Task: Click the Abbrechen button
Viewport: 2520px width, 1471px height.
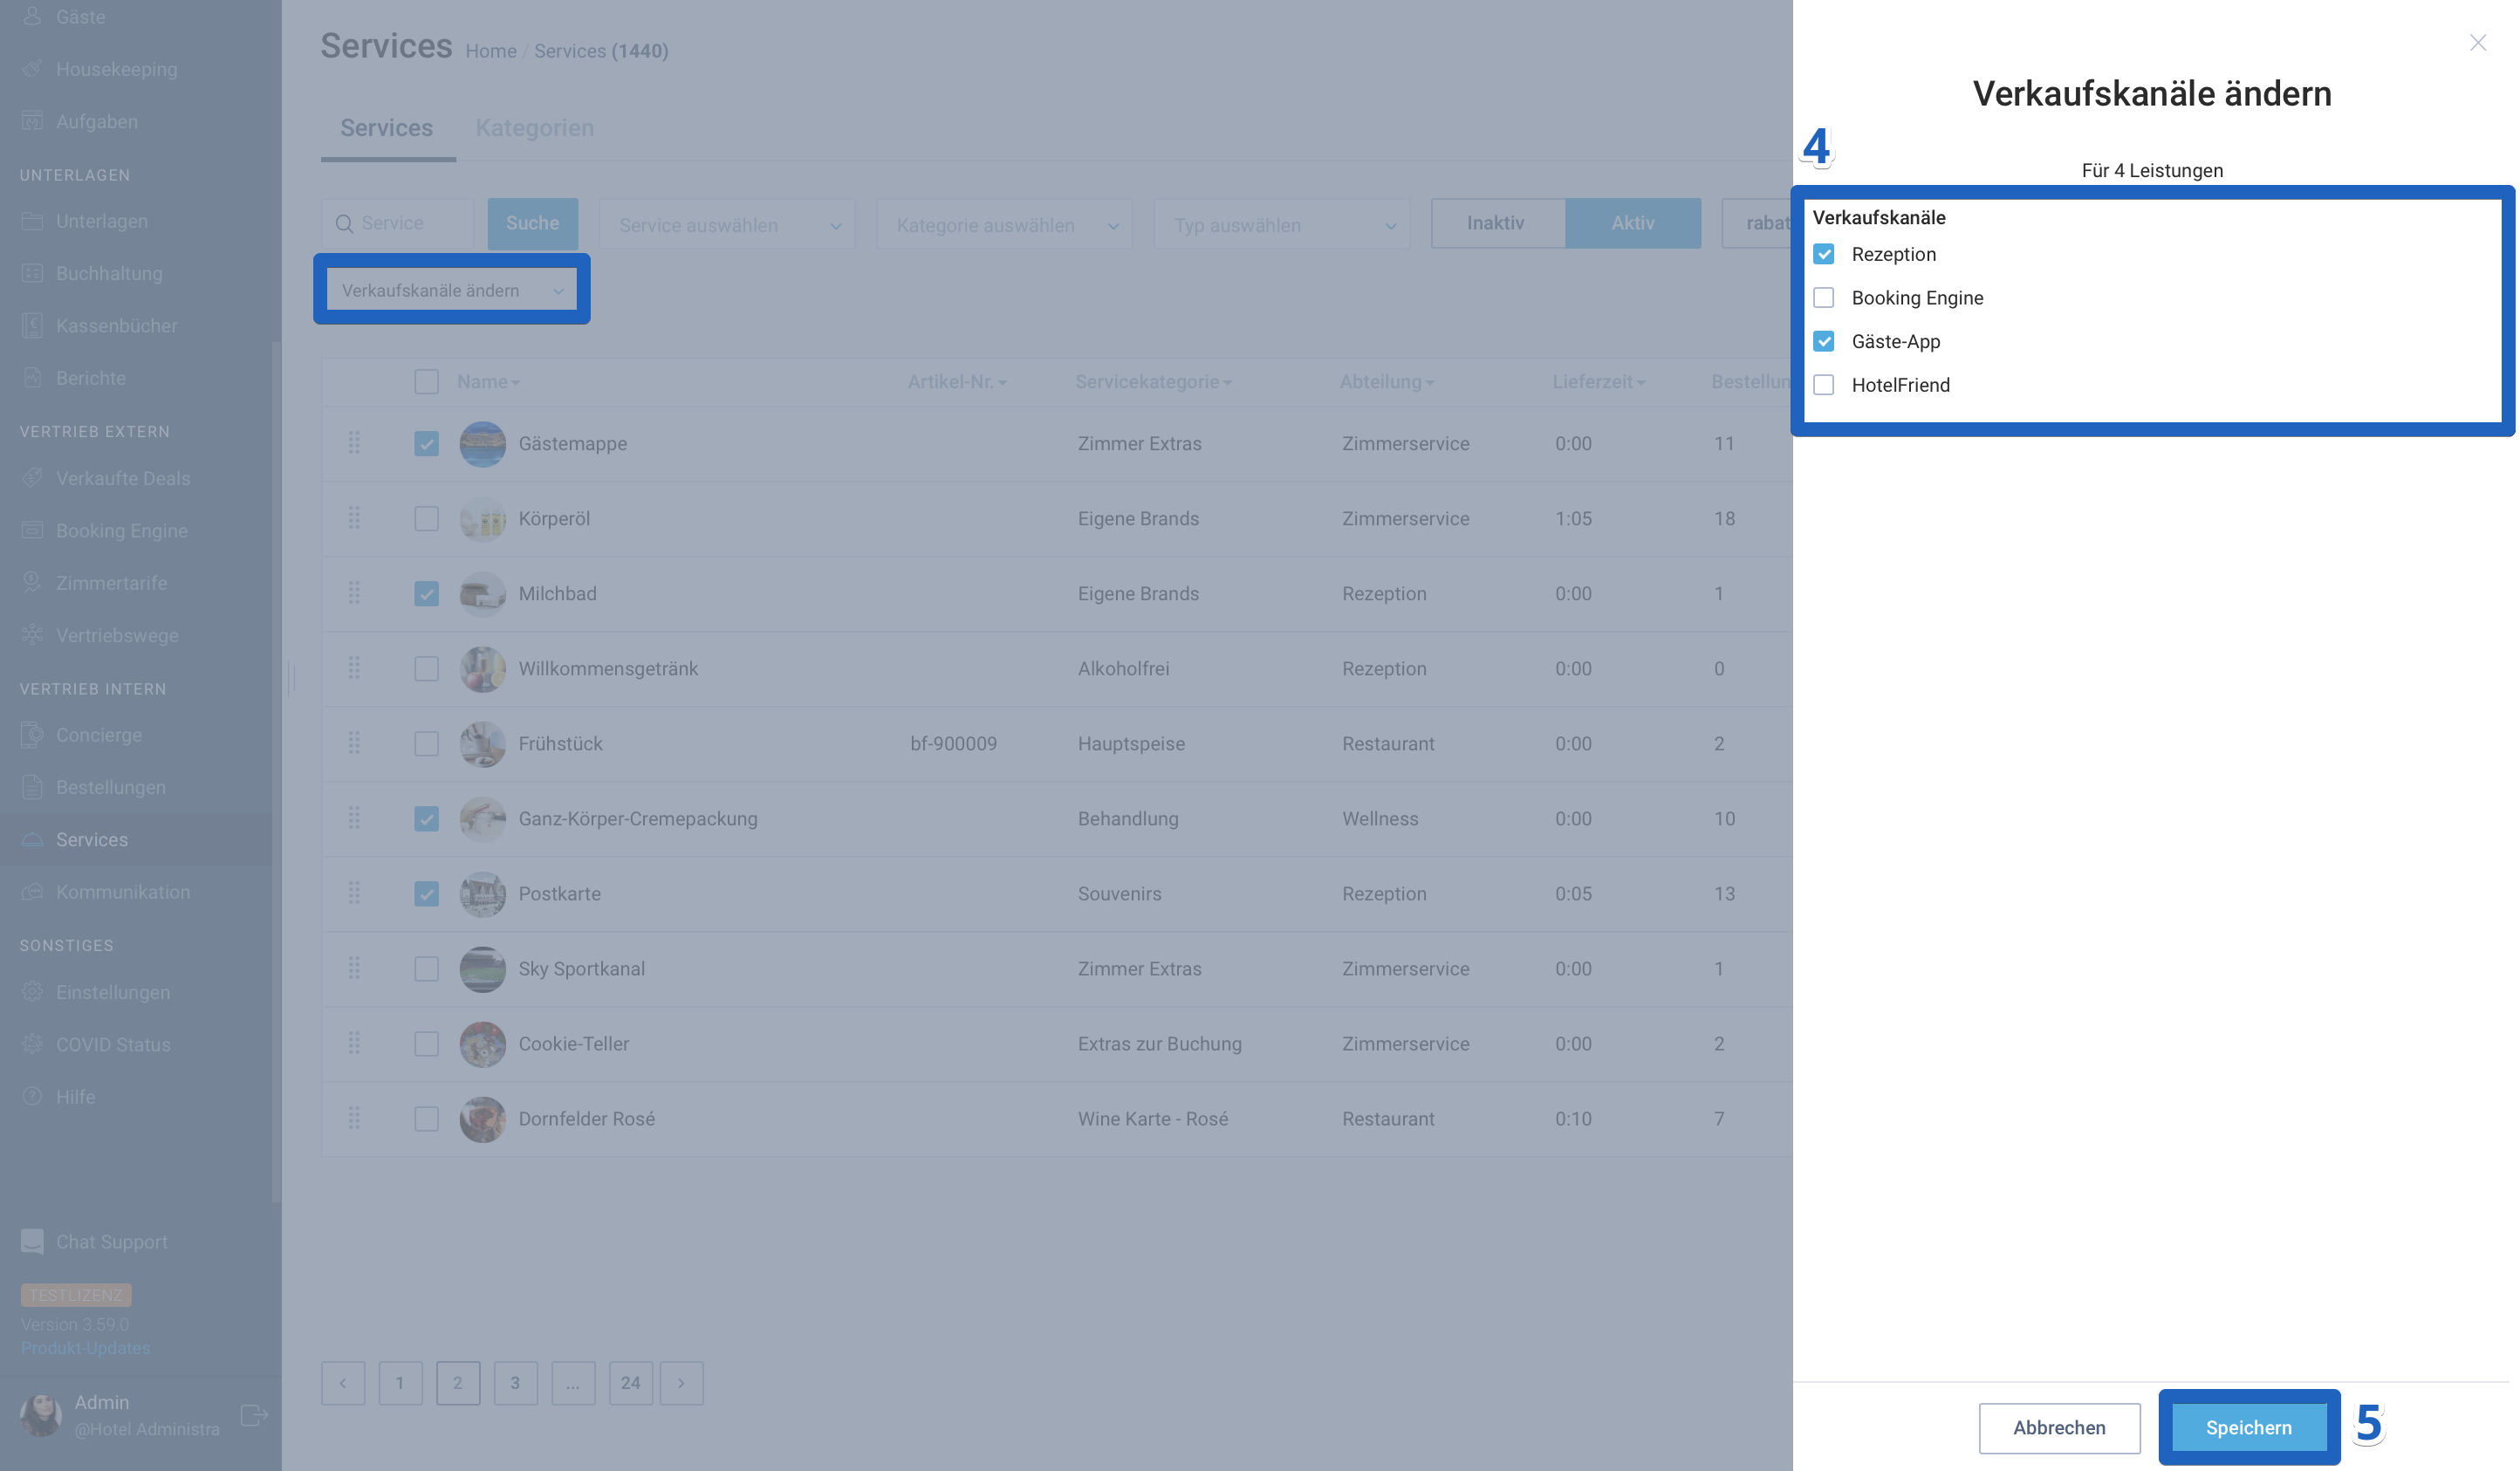Action: tap(2058, 1427)
